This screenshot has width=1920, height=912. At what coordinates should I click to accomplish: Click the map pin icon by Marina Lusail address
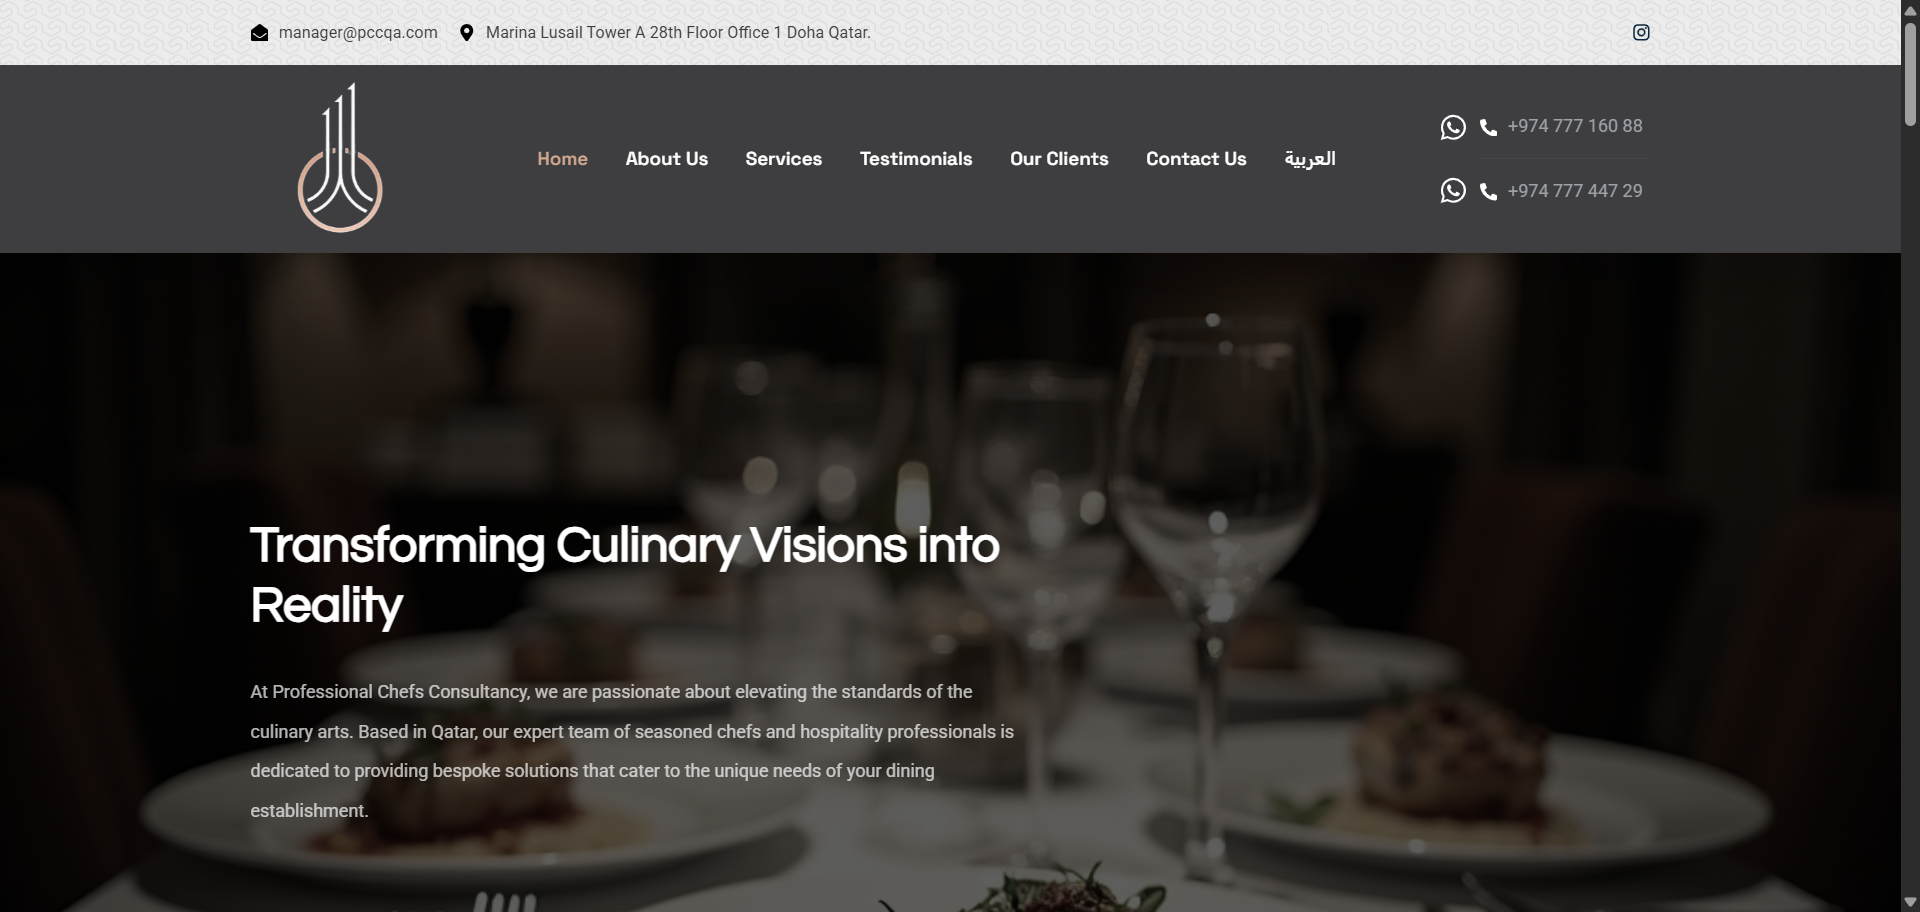pyautogui.click(x=466, y=33)
